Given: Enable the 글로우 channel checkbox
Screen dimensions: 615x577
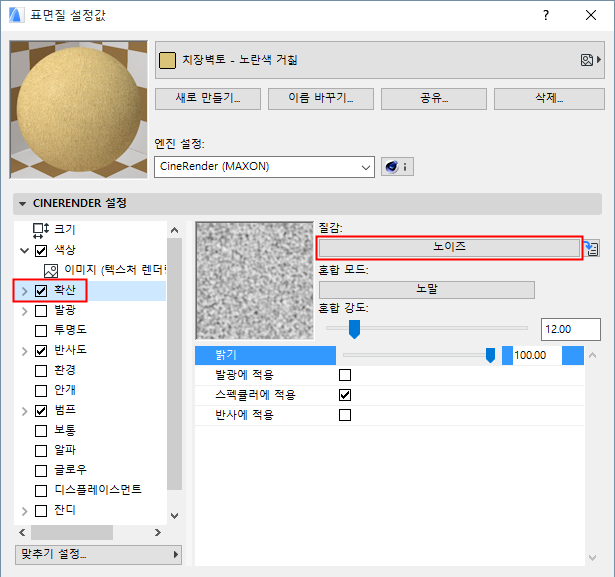Looking at the screenshot, I should point(41,471).
